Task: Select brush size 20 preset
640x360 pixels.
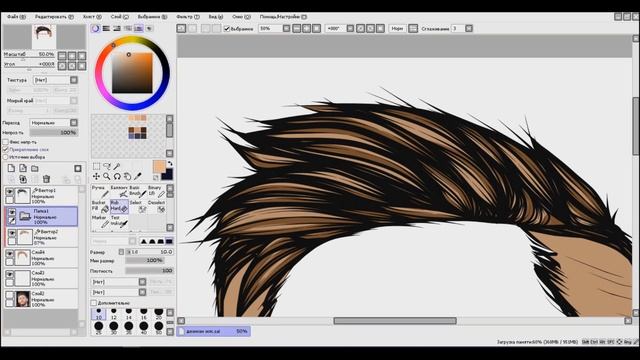Action: pos(158,314)
